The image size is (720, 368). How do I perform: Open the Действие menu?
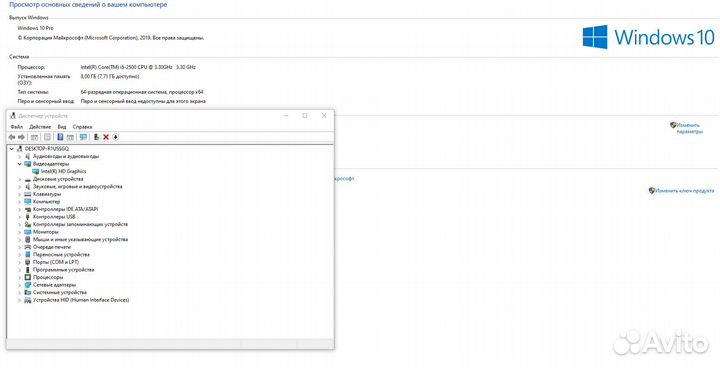pyautogui.click(x=40, y=127)
